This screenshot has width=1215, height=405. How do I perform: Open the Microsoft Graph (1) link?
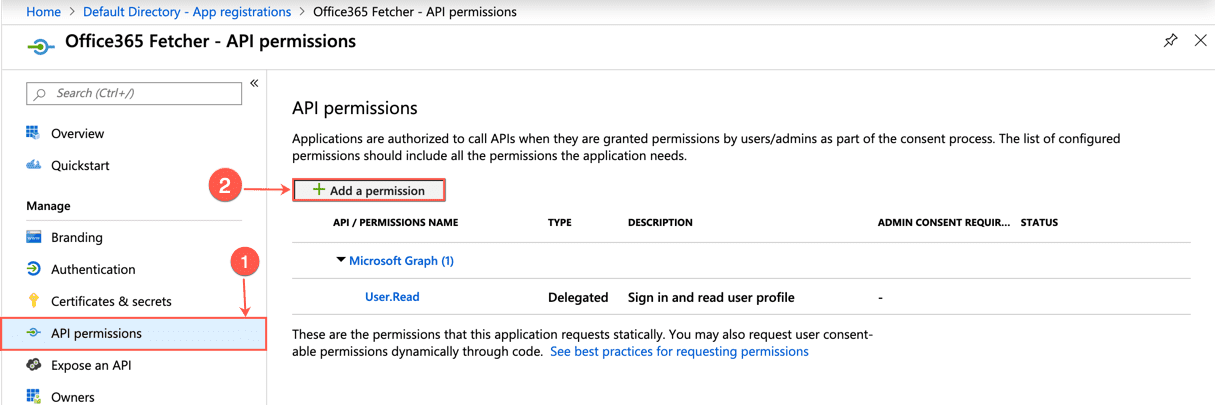(x=401, y=260)
